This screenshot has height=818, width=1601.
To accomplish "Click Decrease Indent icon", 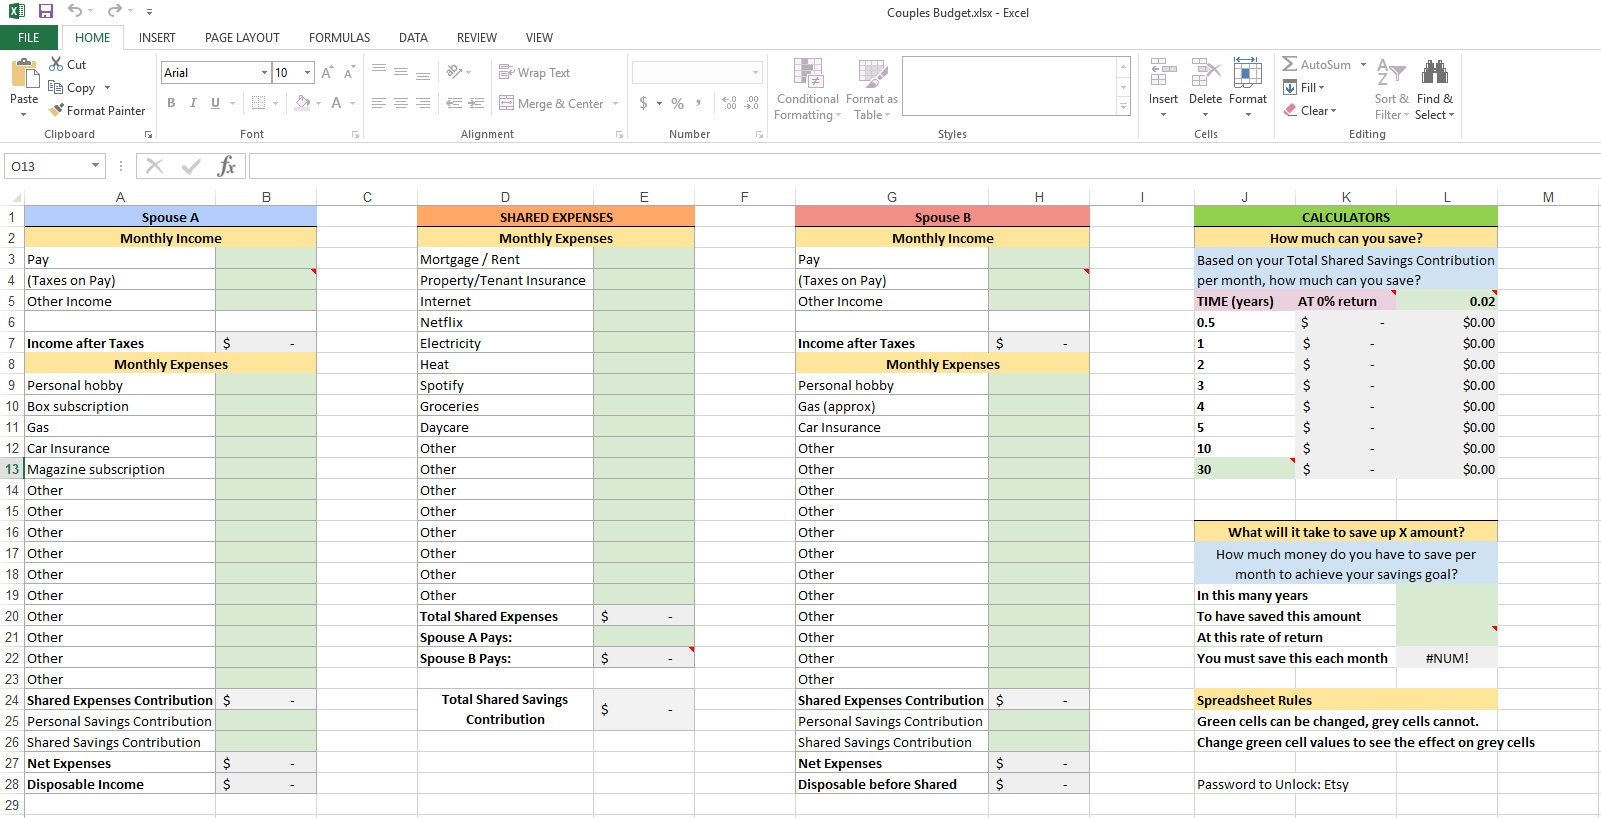I will click(454, 103).
